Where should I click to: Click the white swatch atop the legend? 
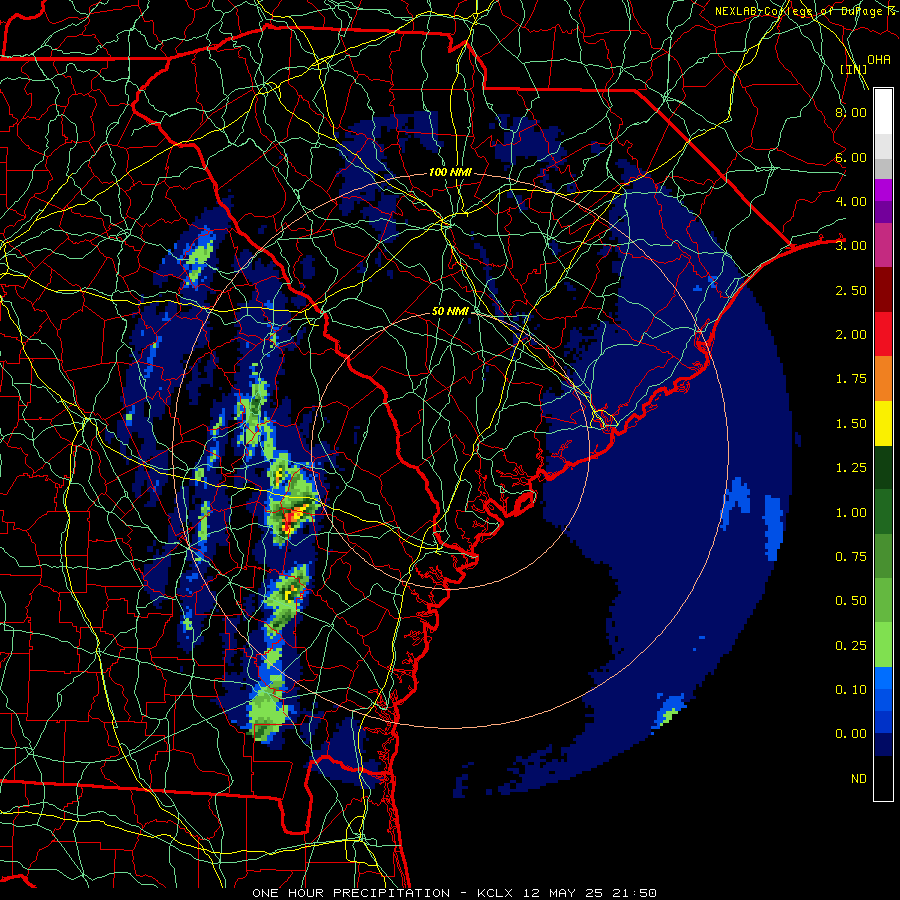[x=883, y=111]
